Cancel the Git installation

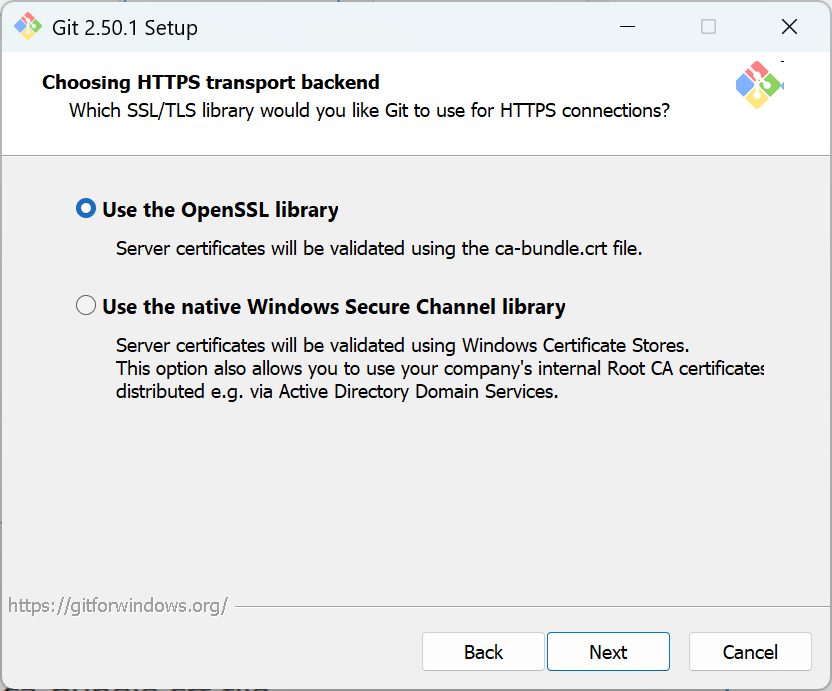pos(750,652)
